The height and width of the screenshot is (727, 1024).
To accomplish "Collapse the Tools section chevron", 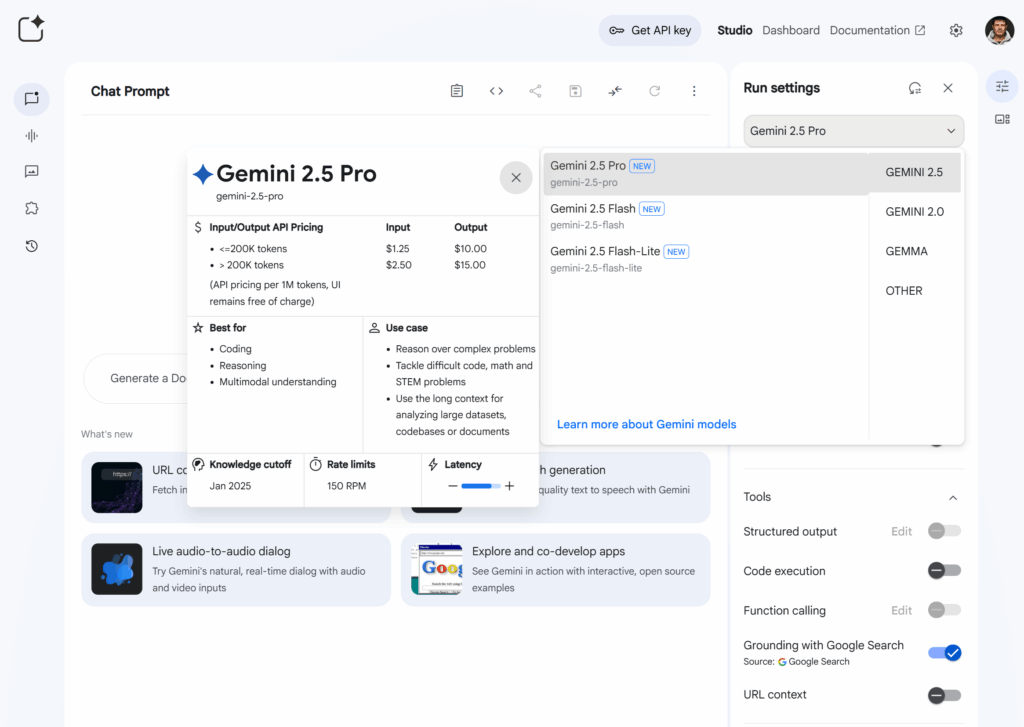I will (953, 498).
